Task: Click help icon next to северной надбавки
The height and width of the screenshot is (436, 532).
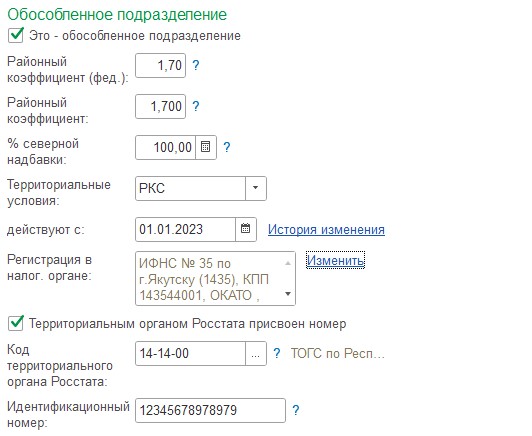Action: point(227,147)
